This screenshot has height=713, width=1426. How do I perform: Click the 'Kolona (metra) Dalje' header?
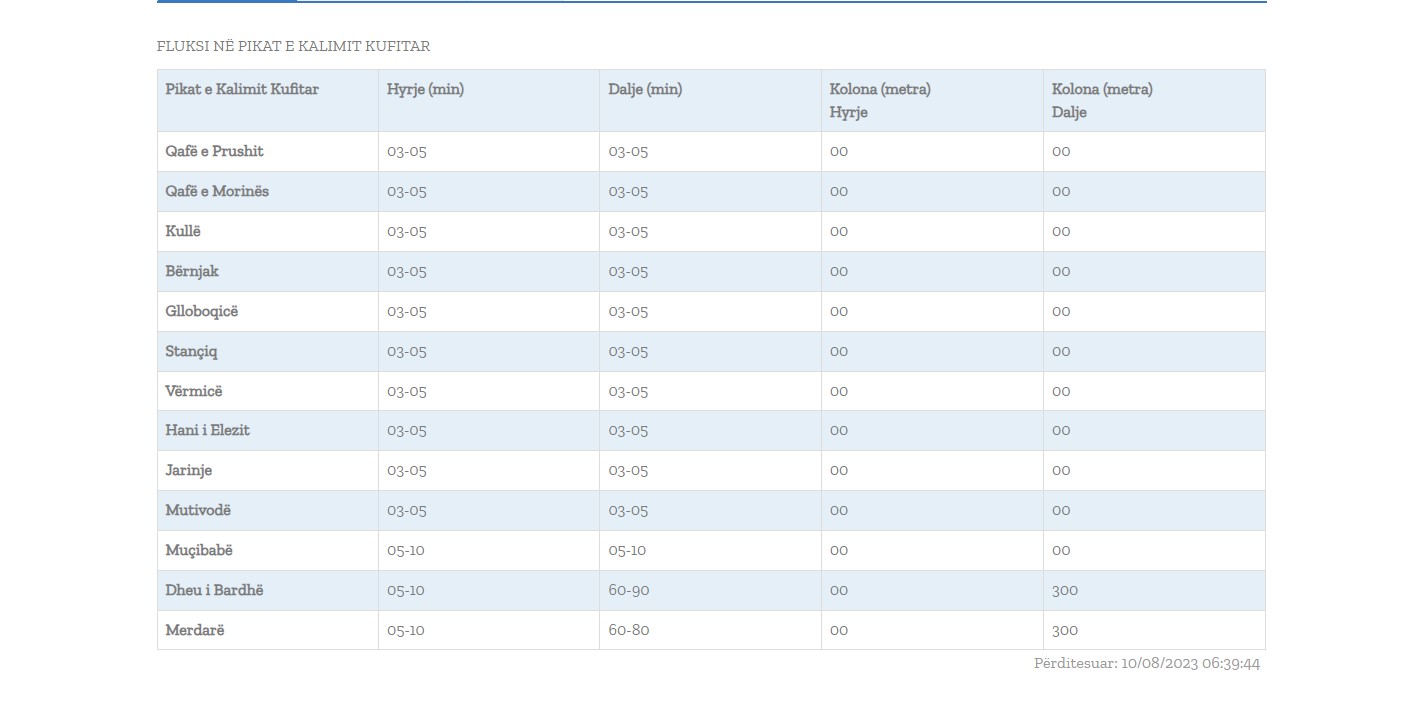pyautogui.click(x=1102, y=101)
